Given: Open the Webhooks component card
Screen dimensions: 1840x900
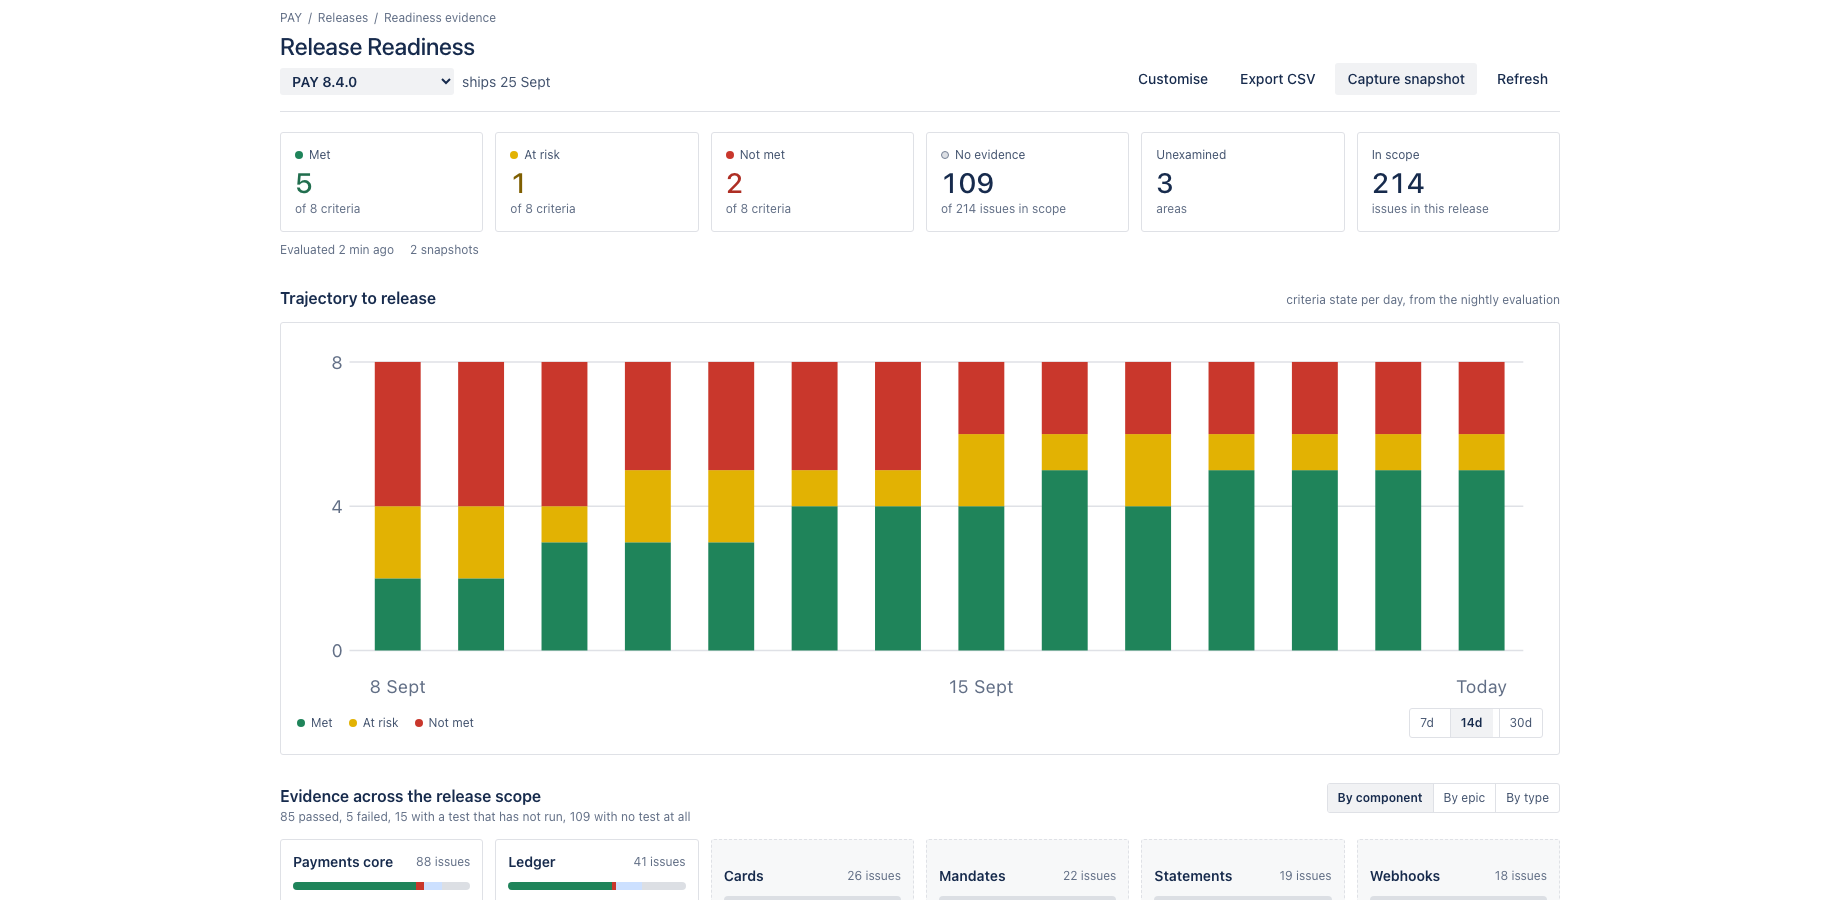Looking at the screenshot, I should [x=1458, y=870].
